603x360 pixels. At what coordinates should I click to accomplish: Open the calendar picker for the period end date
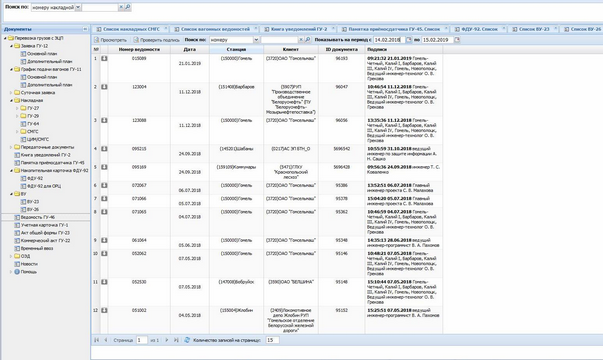[457, 40]
